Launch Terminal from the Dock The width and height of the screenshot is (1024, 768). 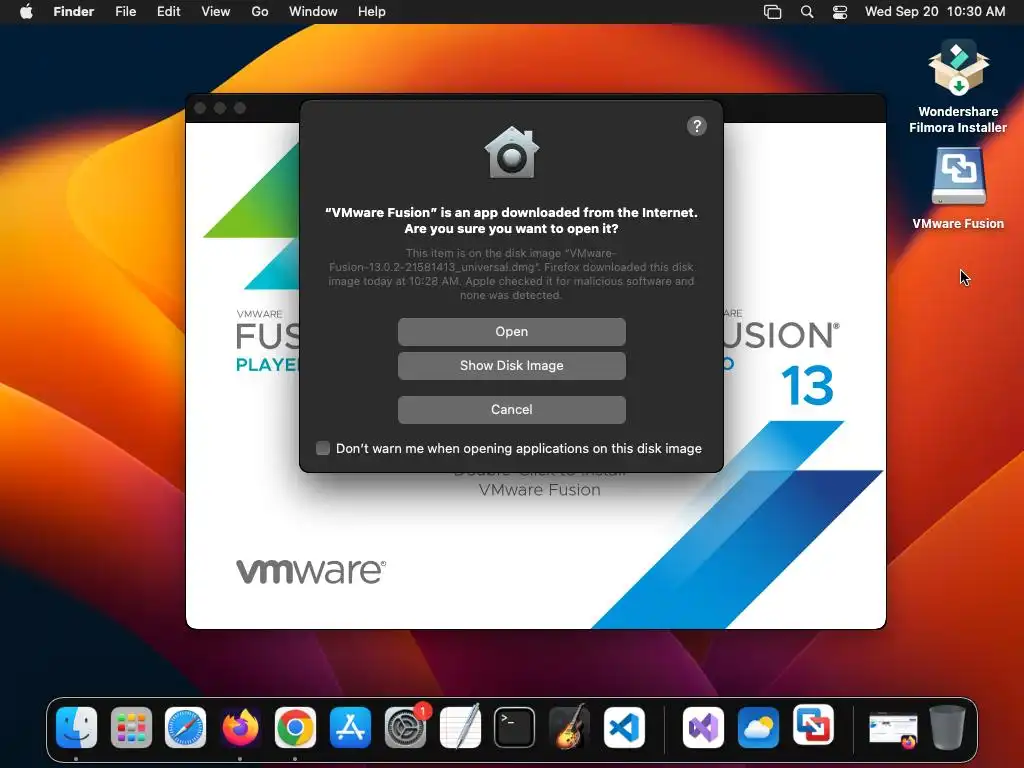click(x=515, y=727)
